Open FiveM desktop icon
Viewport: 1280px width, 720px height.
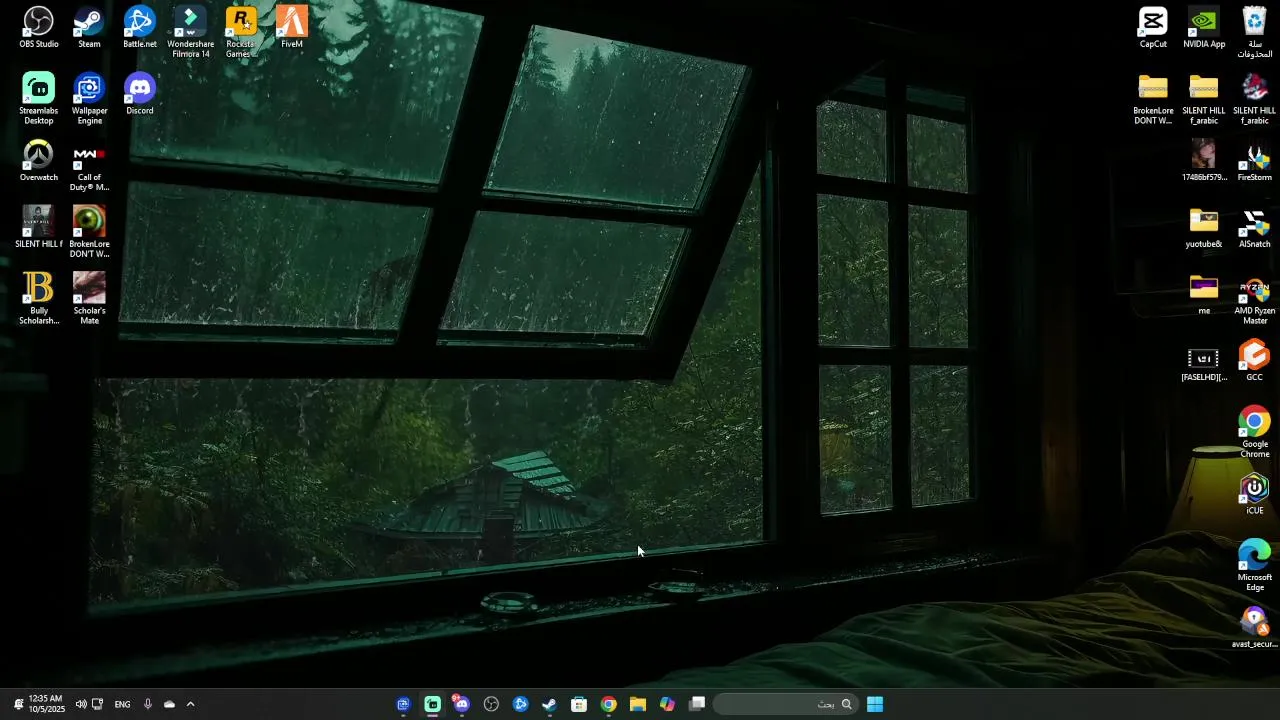click(x=292, y=27)
